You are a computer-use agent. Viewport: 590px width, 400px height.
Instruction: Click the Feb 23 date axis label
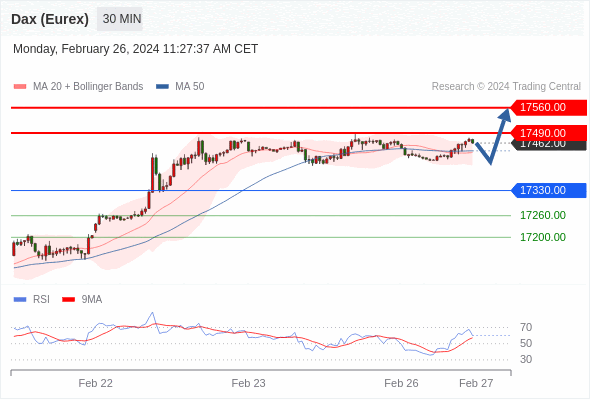click(x=248, y=383)
